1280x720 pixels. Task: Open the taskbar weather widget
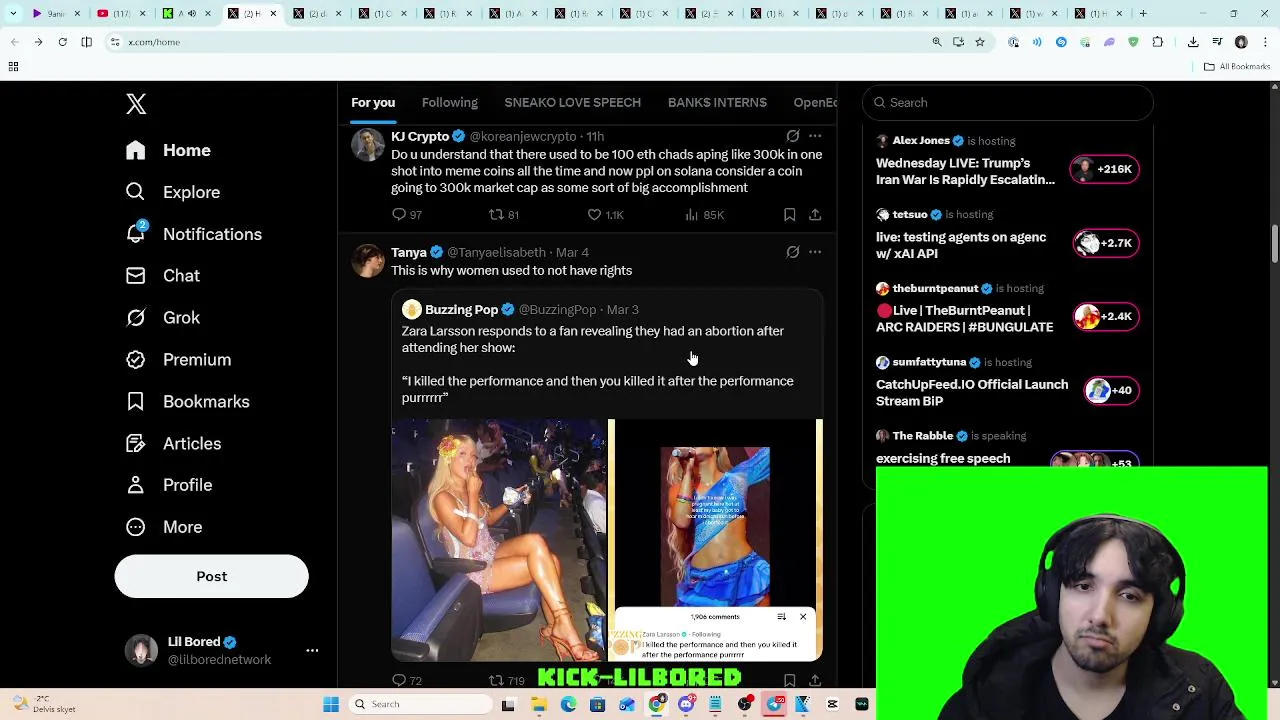(45, 704)
